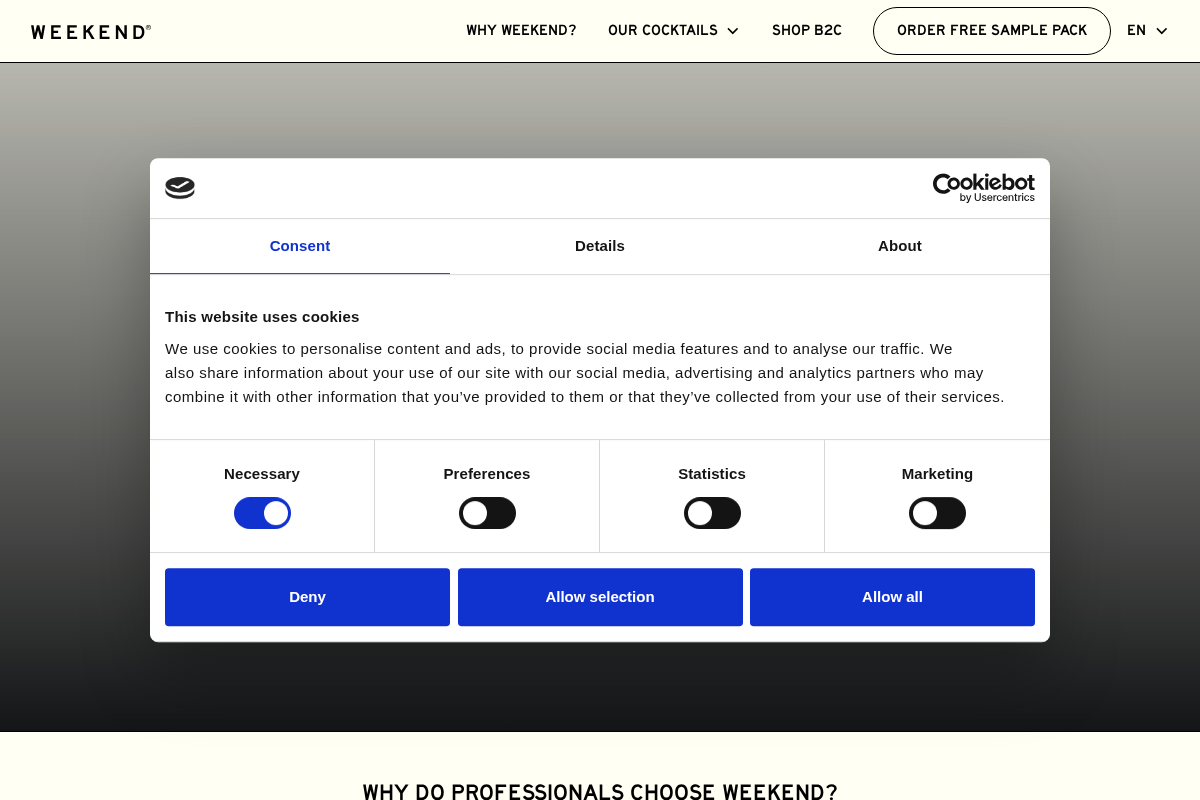Image resolution: width=1200 pixels, height=800 pixels.
Task: Open the About tab
Action: tap(900, 246)
